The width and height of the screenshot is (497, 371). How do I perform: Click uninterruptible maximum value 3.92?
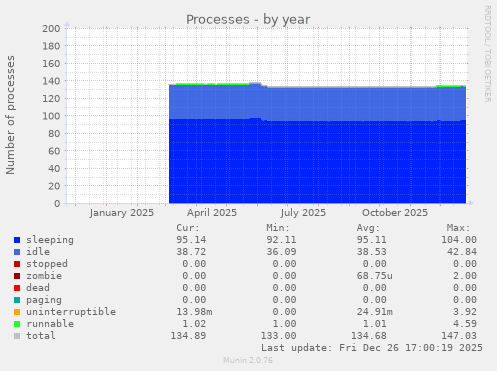[x=465, y=312]
